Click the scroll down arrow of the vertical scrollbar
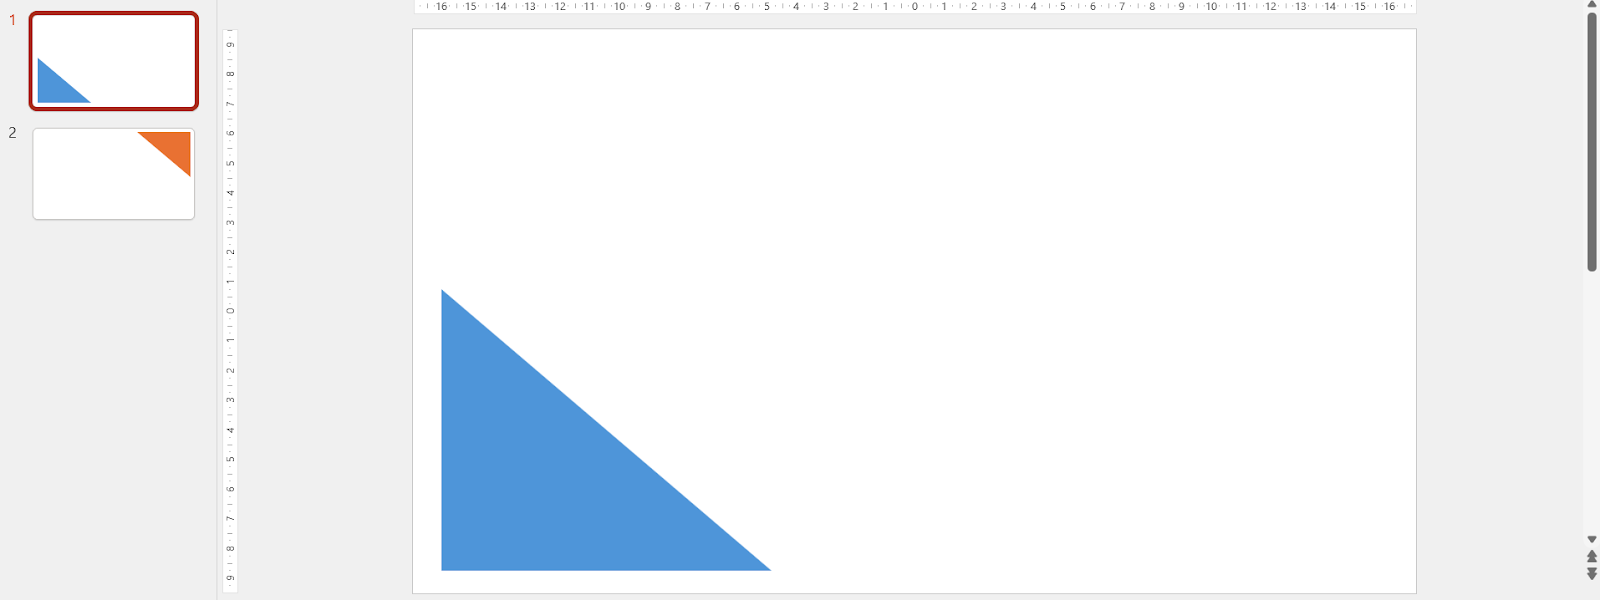The width and height of the screenshot is (1600, 600). [x=1592, y=540]
